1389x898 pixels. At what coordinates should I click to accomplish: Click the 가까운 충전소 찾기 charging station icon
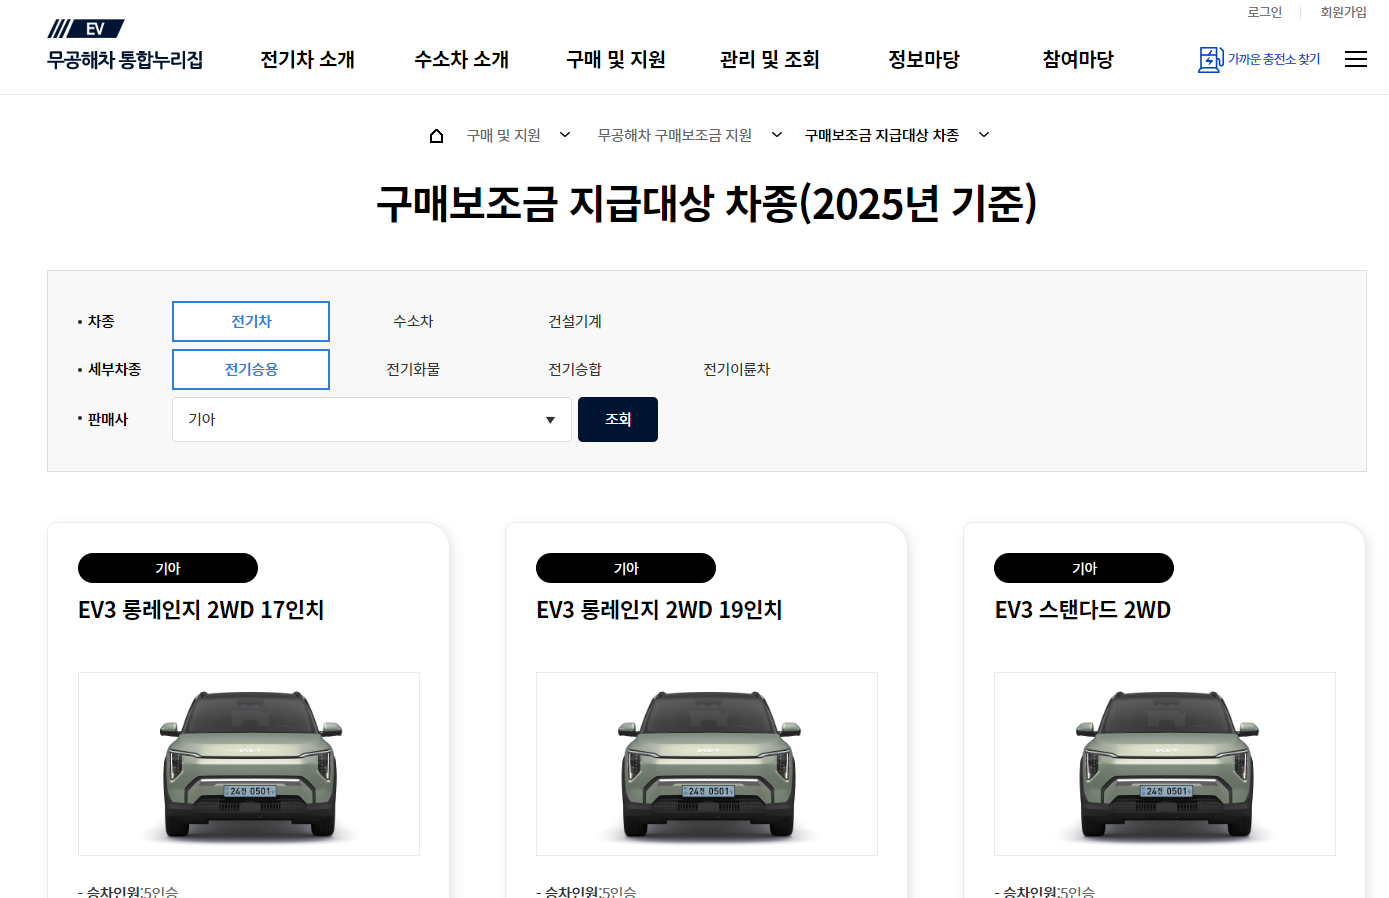1210,59
